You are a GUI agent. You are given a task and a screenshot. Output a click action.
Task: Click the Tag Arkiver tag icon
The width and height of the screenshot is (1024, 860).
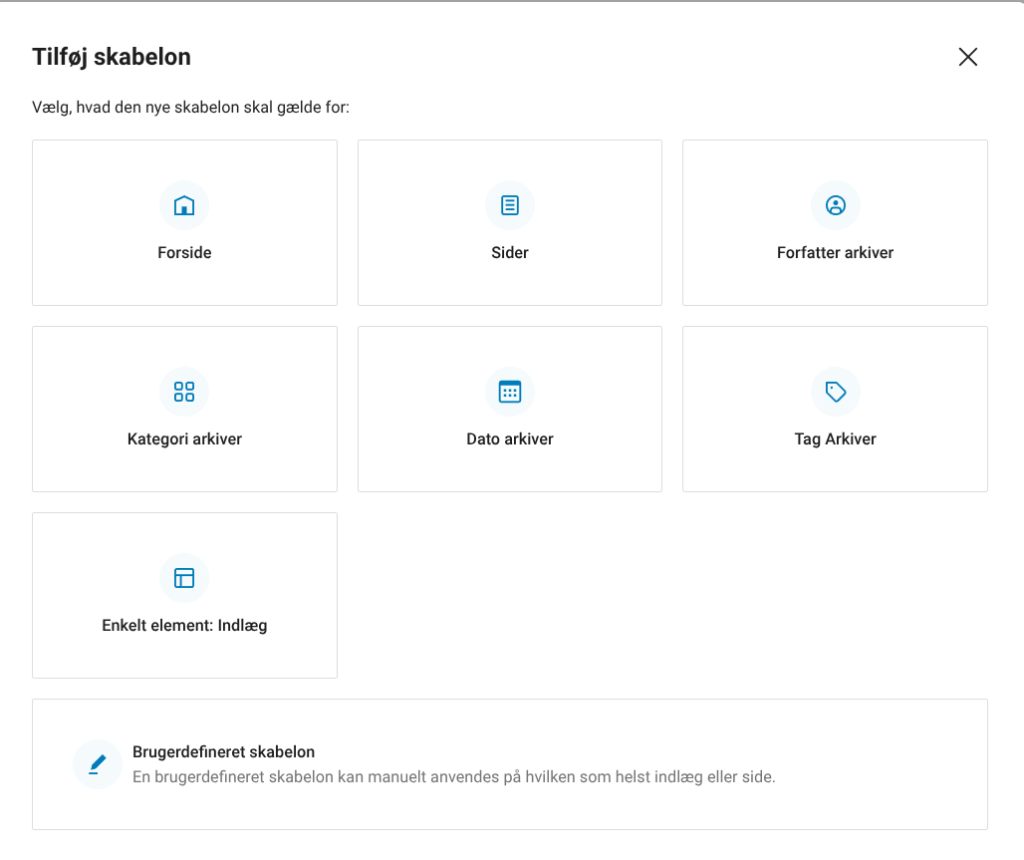835,392
